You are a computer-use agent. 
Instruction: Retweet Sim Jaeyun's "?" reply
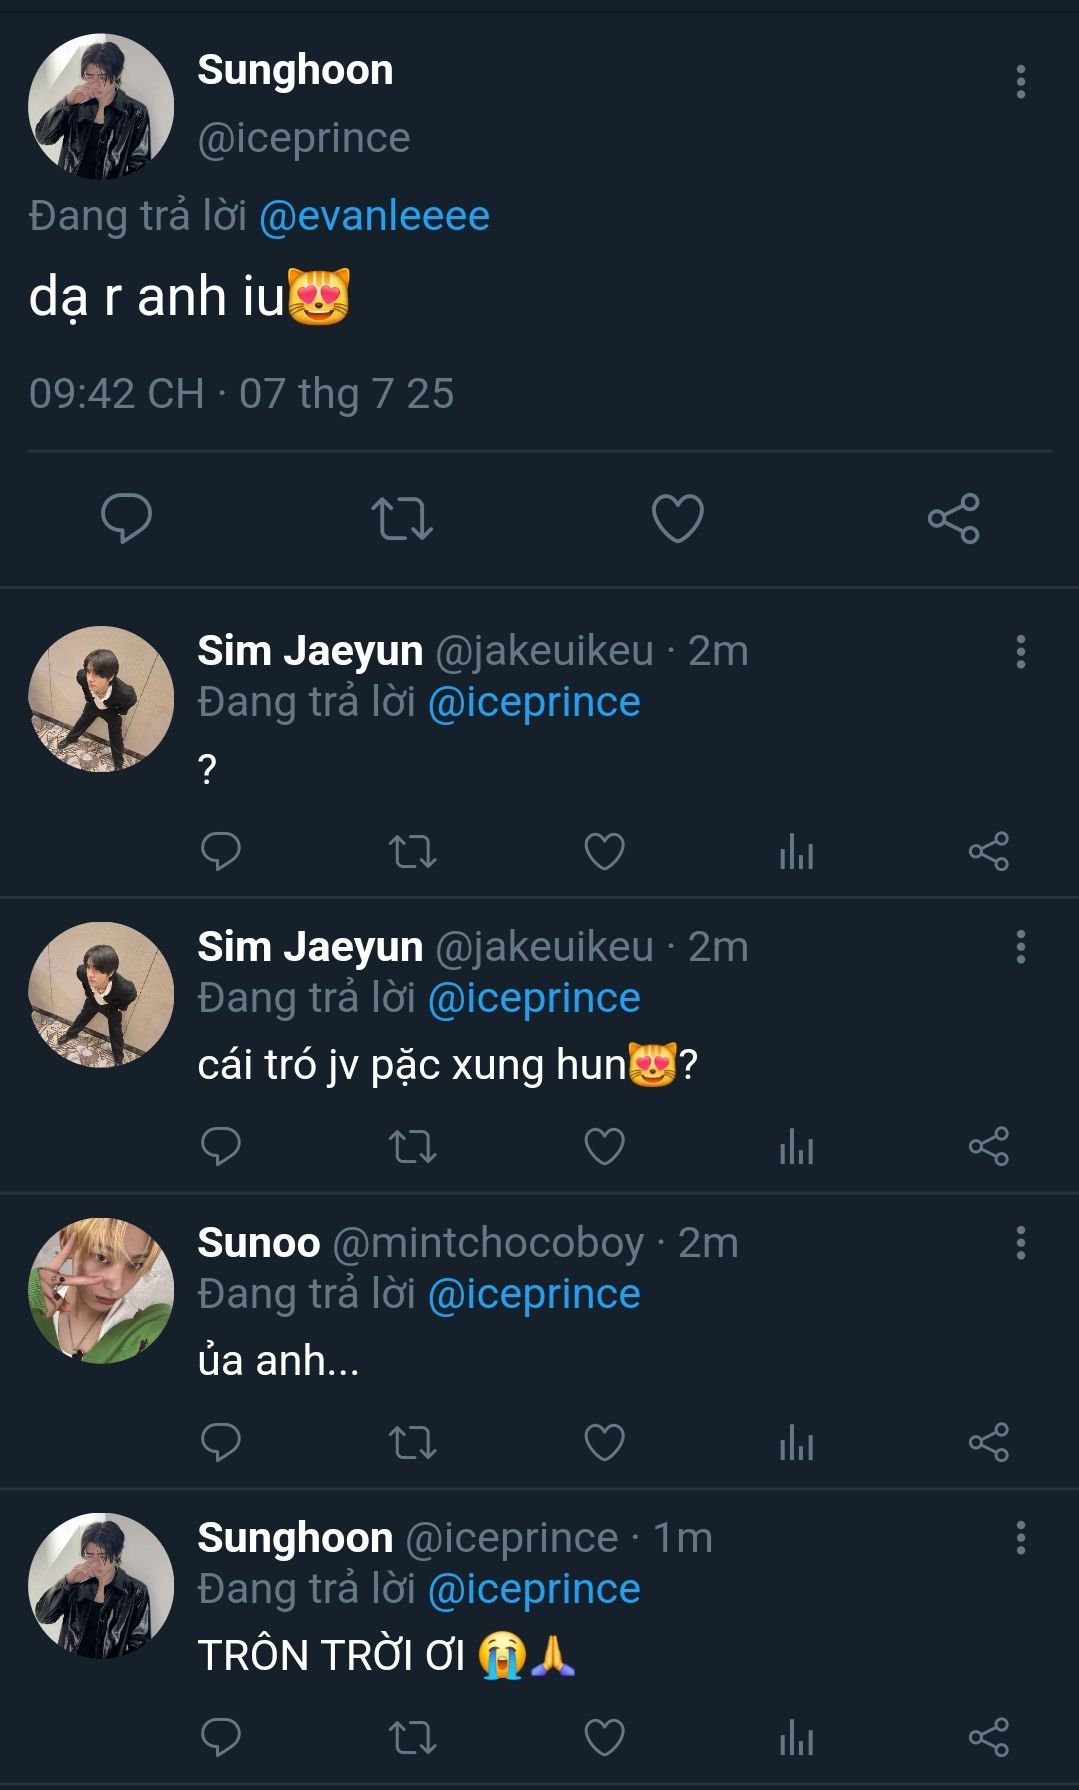coord(412,852)
